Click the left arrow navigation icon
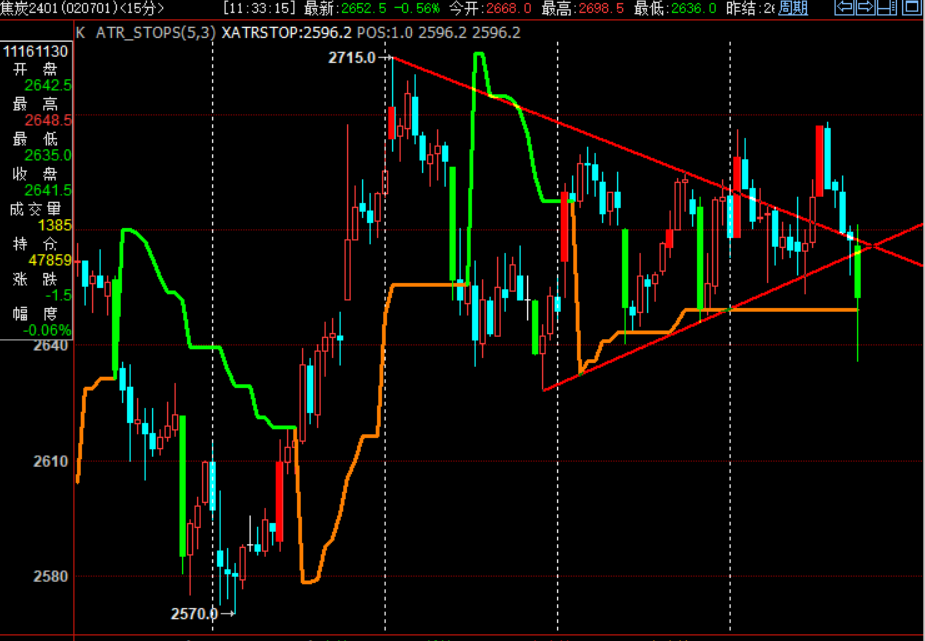925x641 pixels. pos(845,8)
